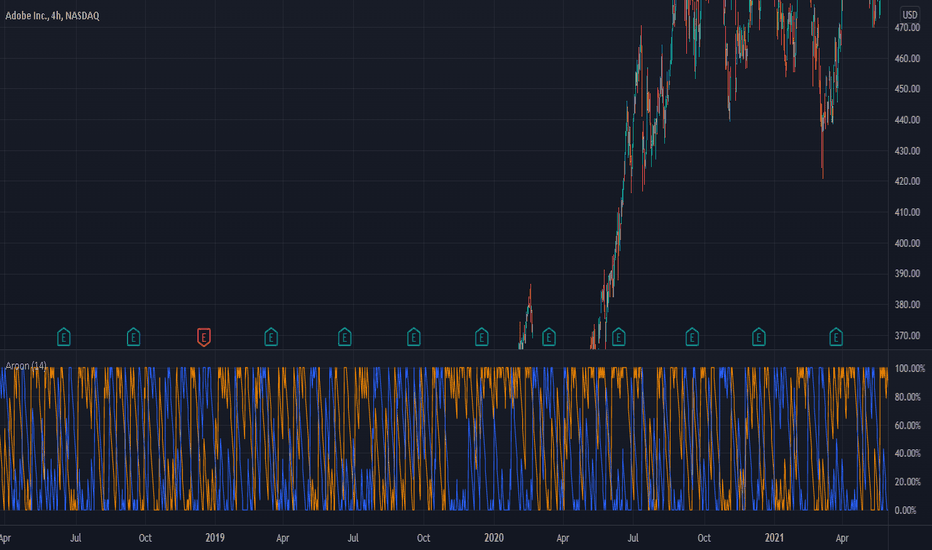Open the December 2020 earnings marker before 2021
The image size is (932, 550).
pos(758,337)
